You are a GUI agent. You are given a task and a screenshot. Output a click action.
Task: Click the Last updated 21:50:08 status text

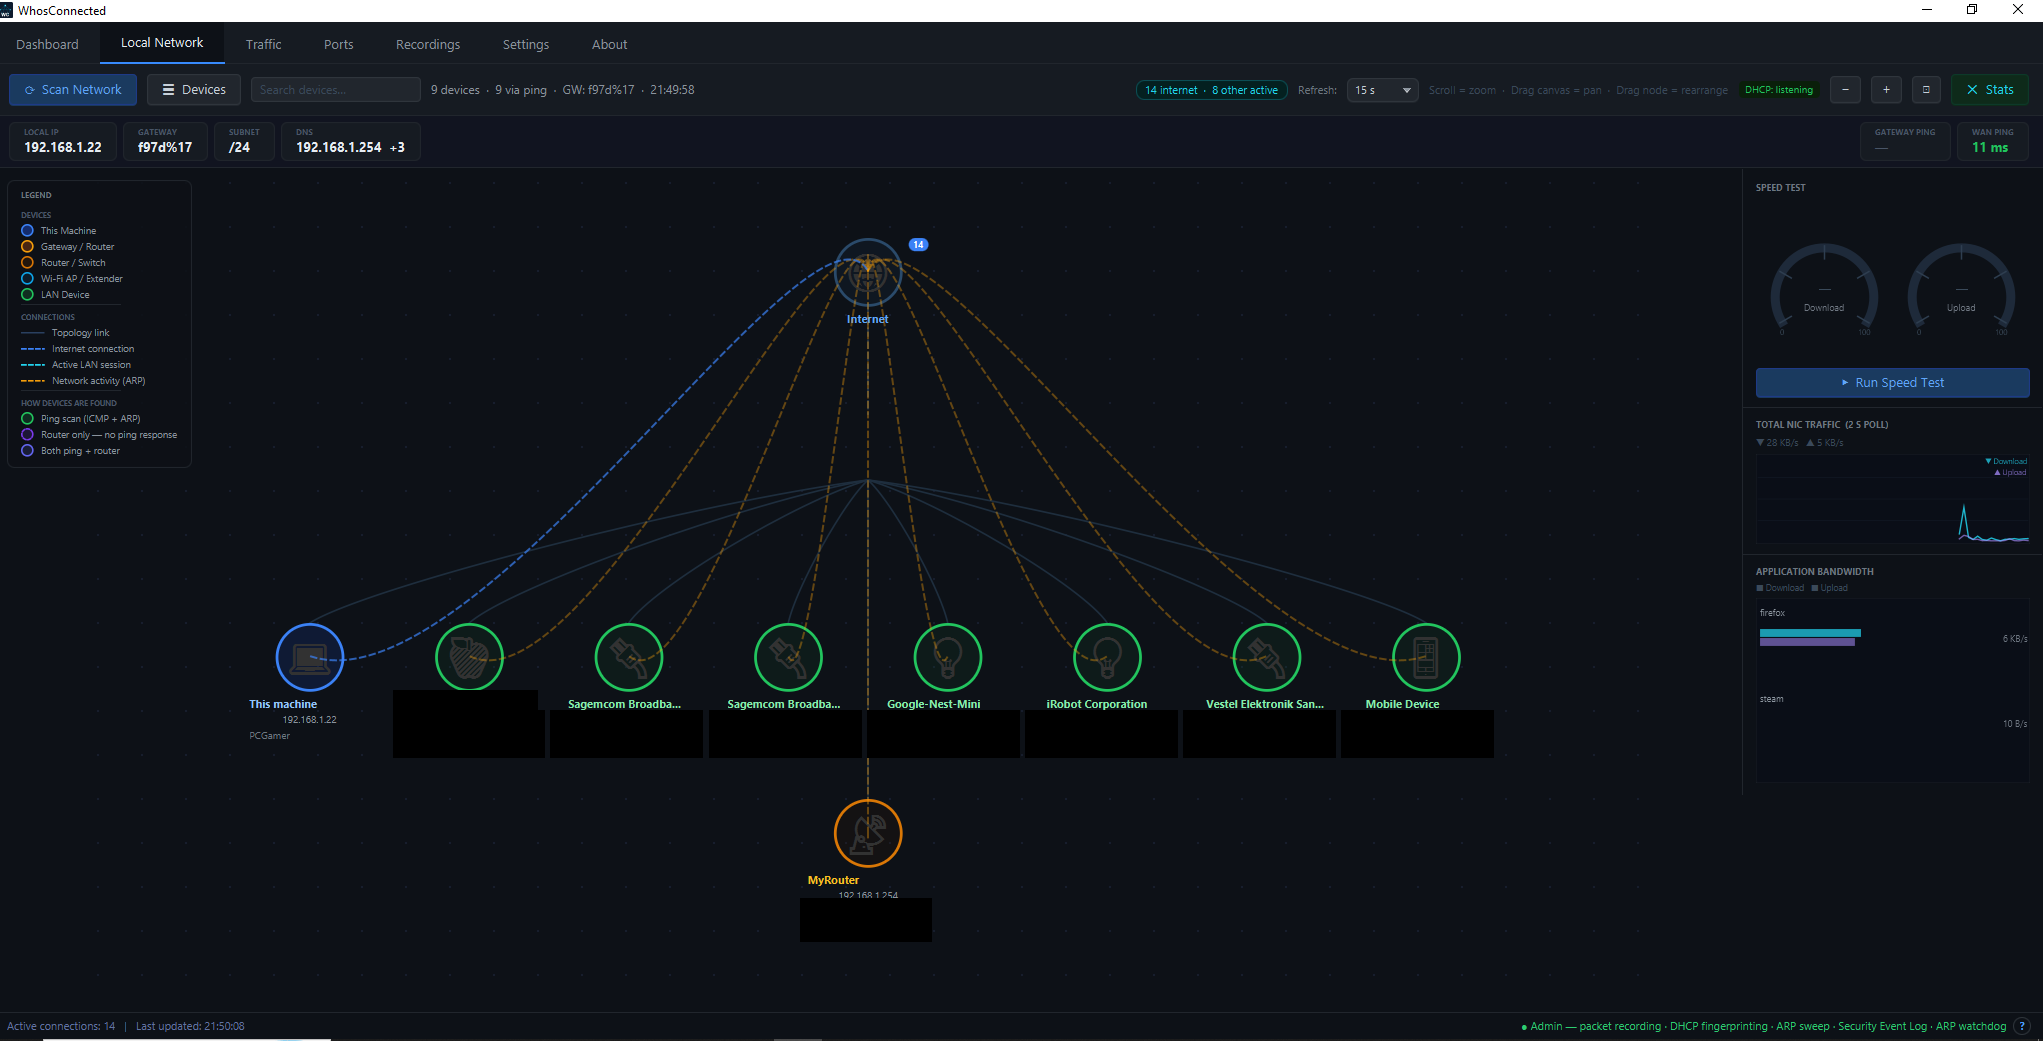tap(190, 1026)
